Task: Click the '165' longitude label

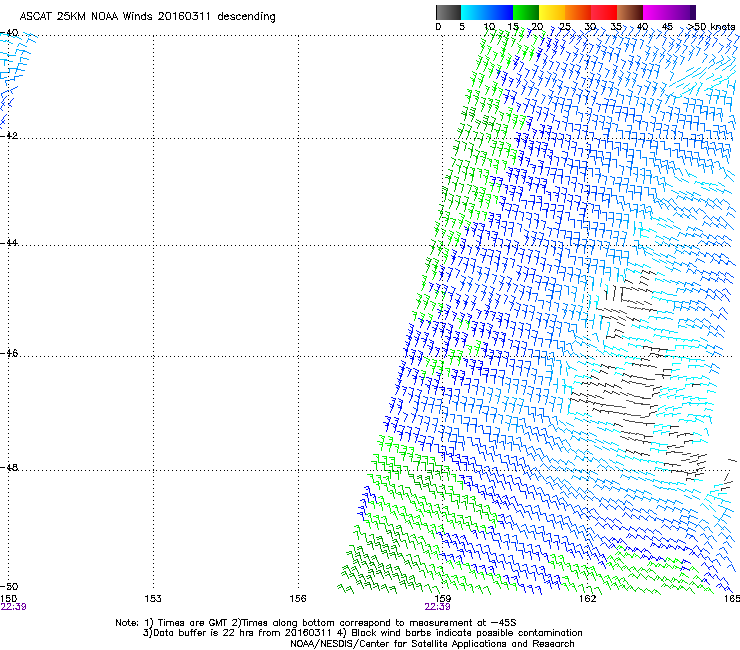Action: point(732,599)
